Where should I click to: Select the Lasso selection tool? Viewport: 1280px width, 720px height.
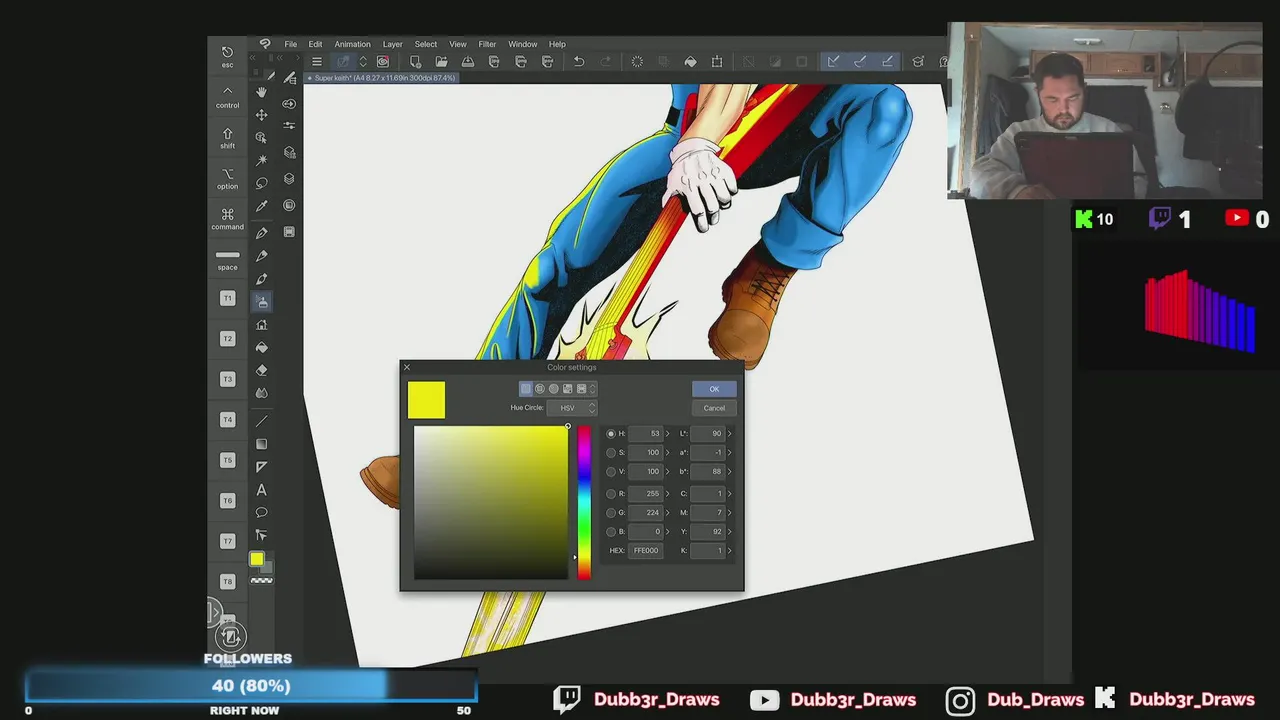click(262, 183)
